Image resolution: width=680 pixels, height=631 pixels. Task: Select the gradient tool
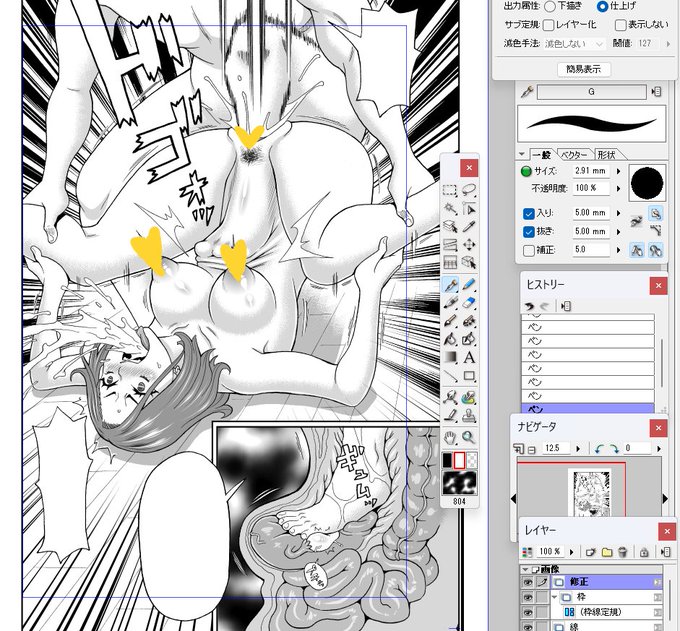[451, 357]
